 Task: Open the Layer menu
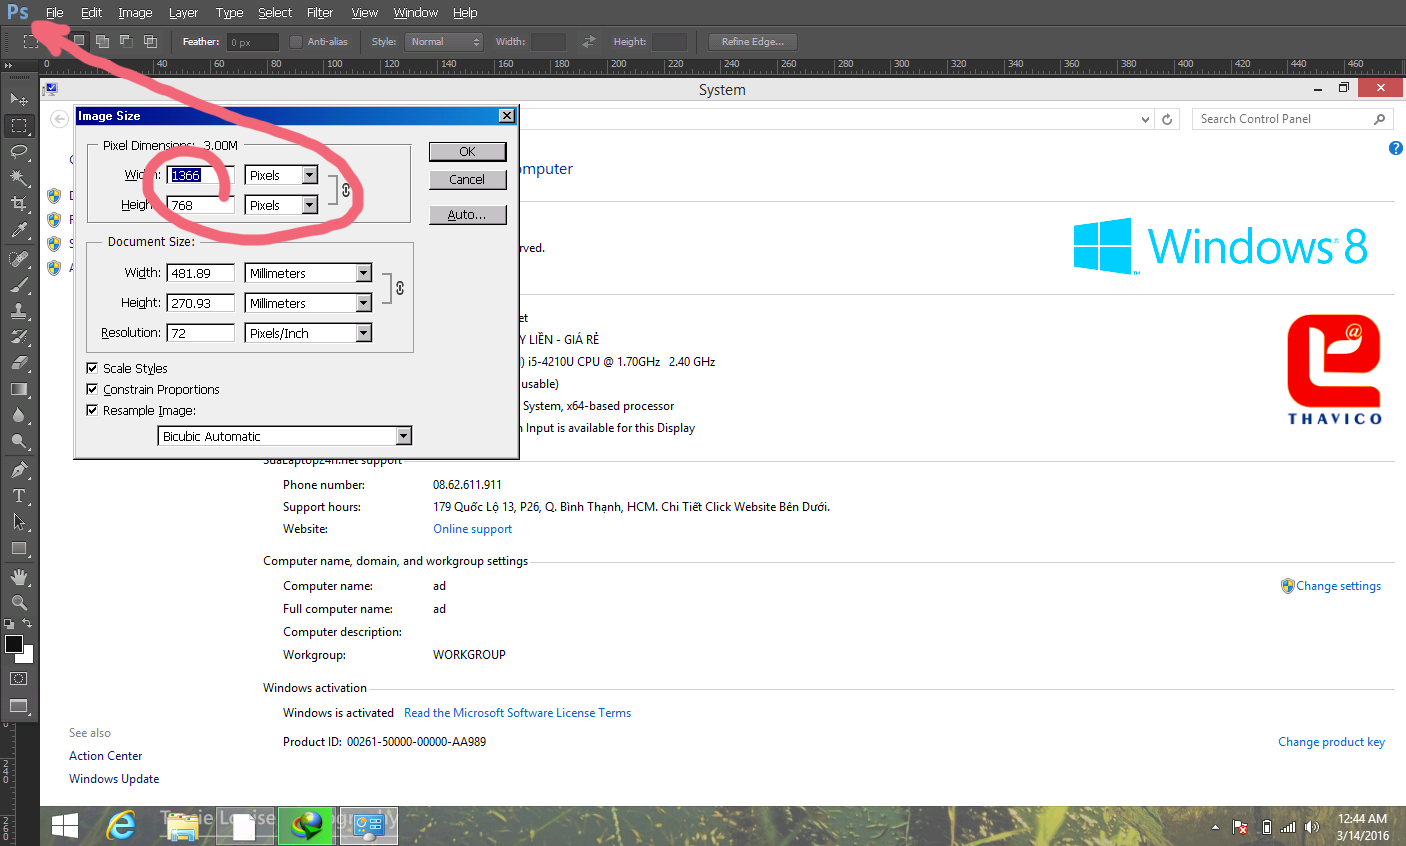coord(183,13)
